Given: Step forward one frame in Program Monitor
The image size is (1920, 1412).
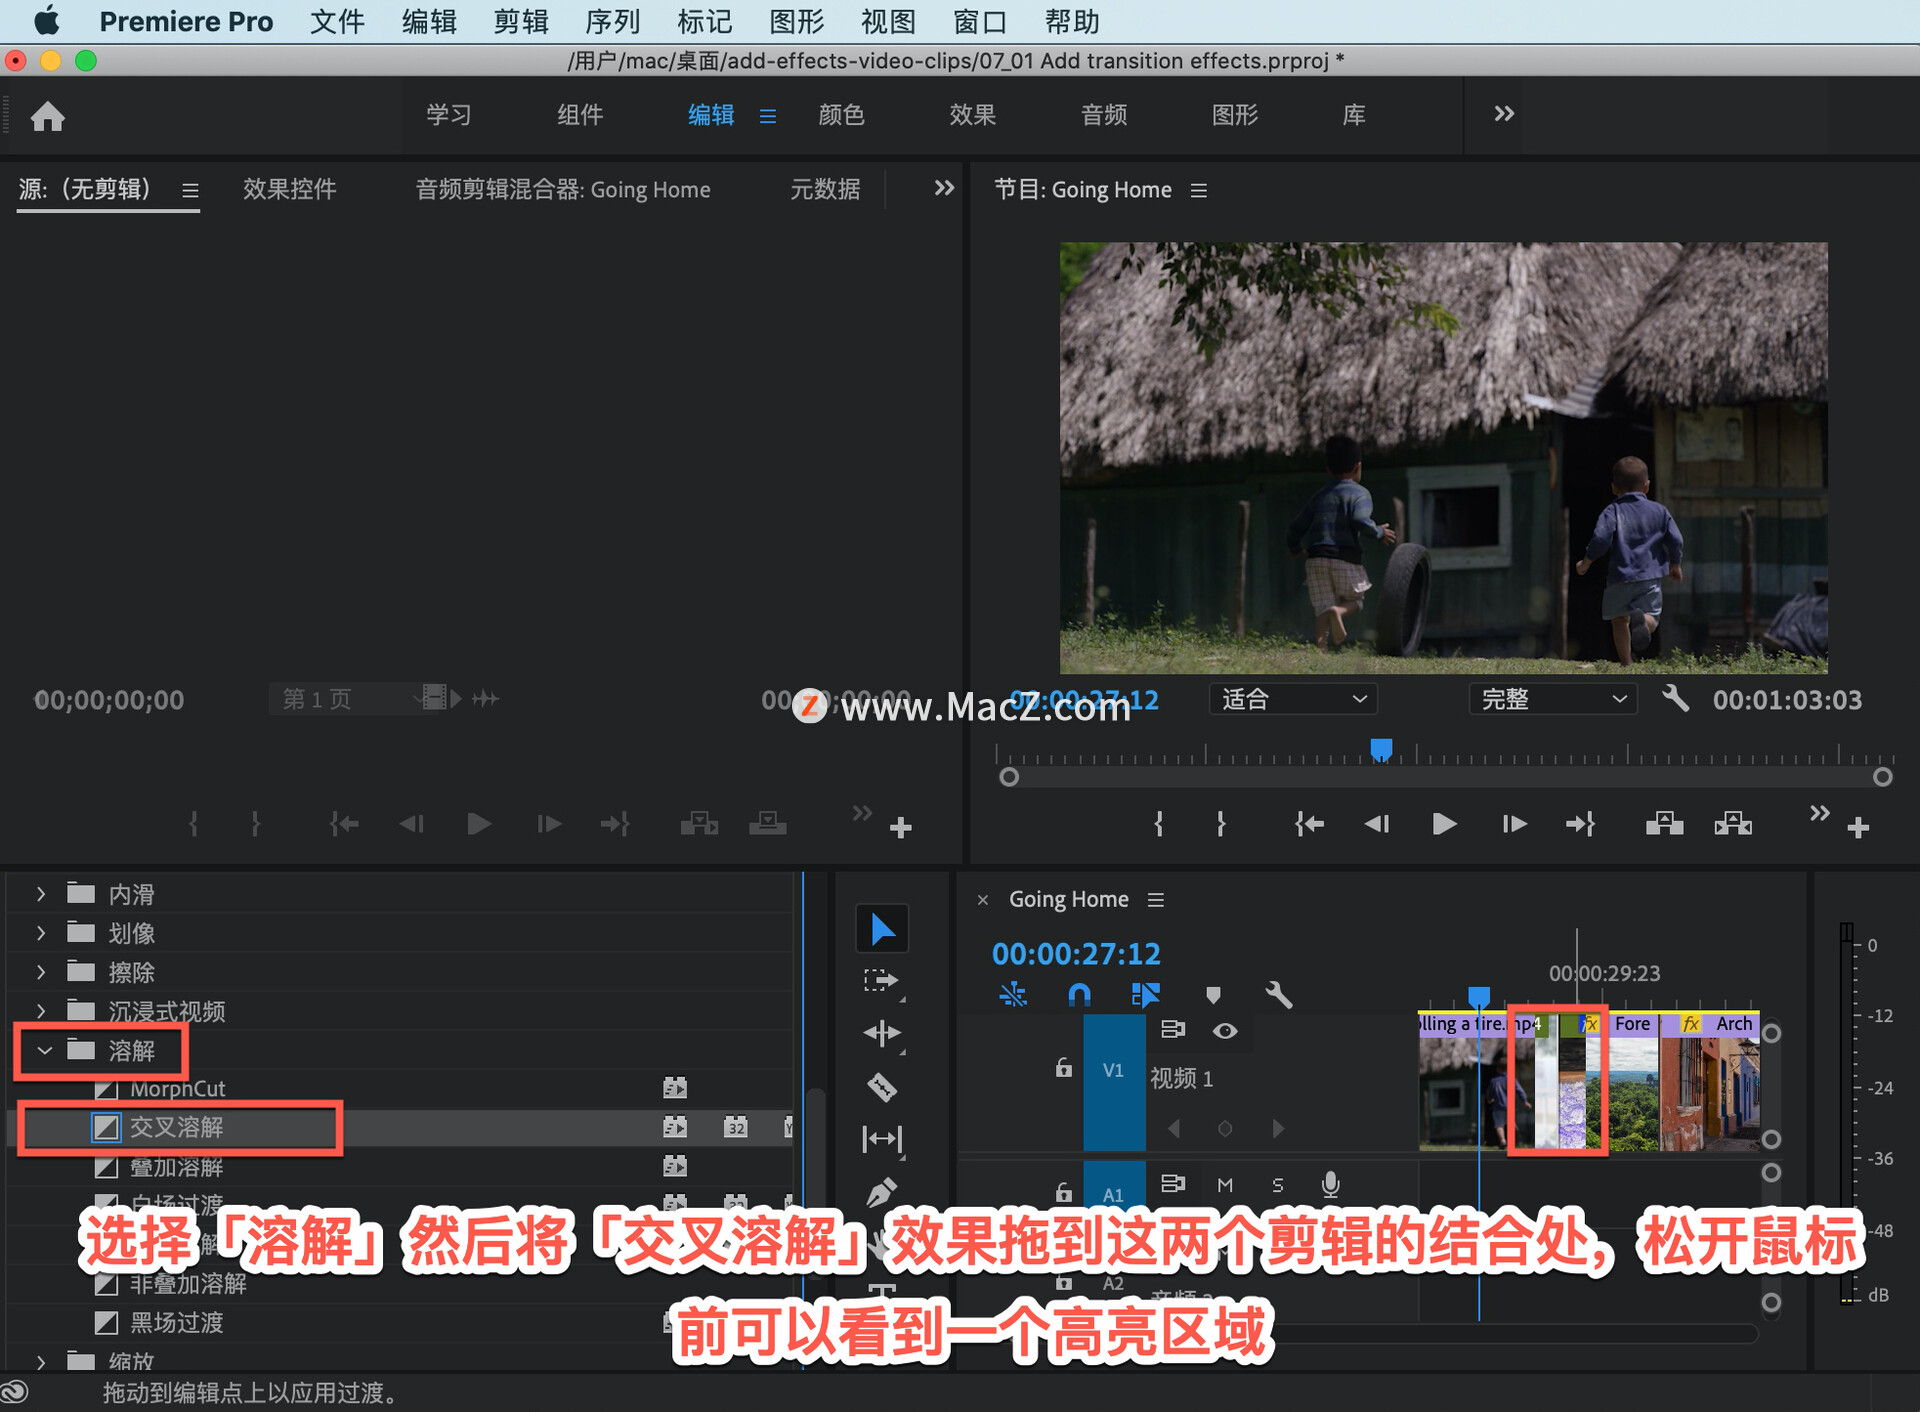Looking at the screenshot, I should tap(1514, 824).
